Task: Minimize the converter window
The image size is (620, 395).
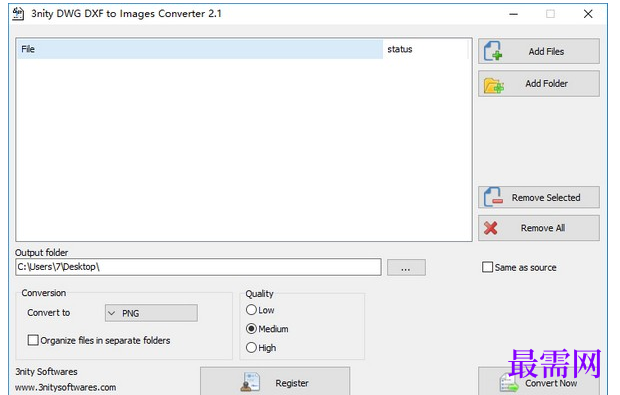Action: [513, 14]
